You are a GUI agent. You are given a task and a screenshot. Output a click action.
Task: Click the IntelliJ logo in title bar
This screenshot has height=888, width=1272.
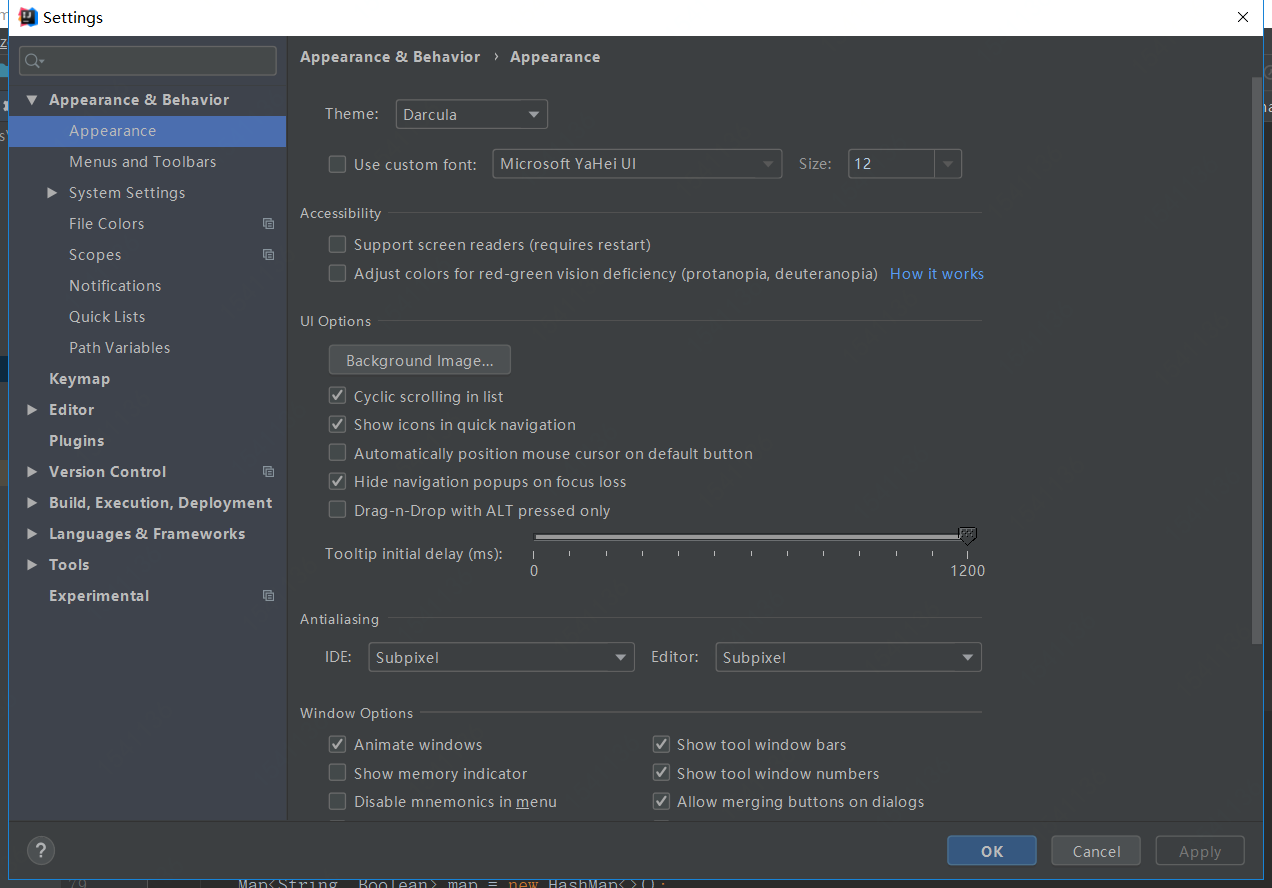point(28,17)
